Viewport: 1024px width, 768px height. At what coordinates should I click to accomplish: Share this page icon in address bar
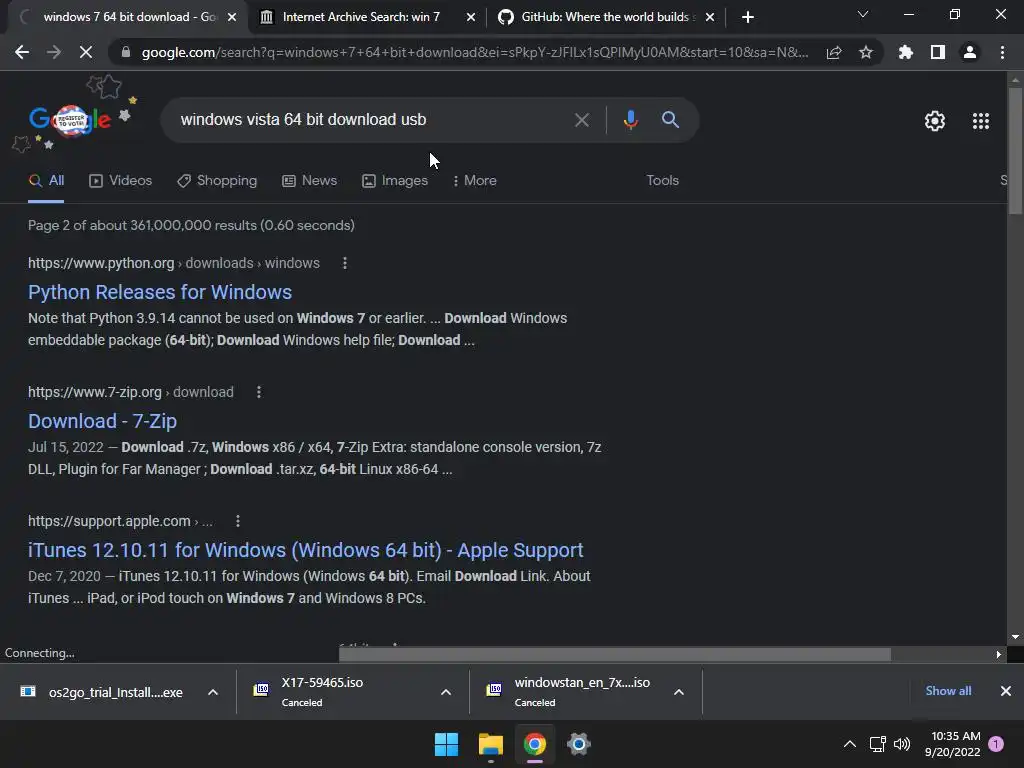(834, 52)
